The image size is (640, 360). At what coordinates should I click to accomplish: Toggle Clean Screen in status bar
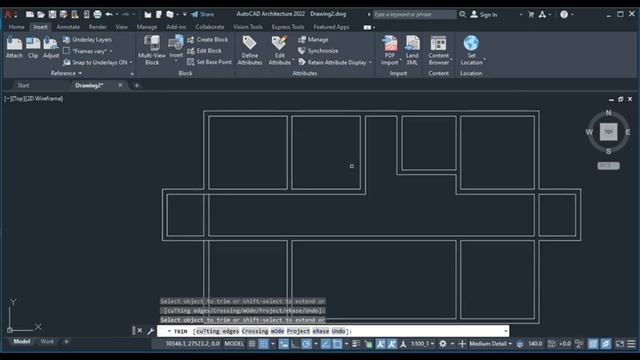coord(620,344)
